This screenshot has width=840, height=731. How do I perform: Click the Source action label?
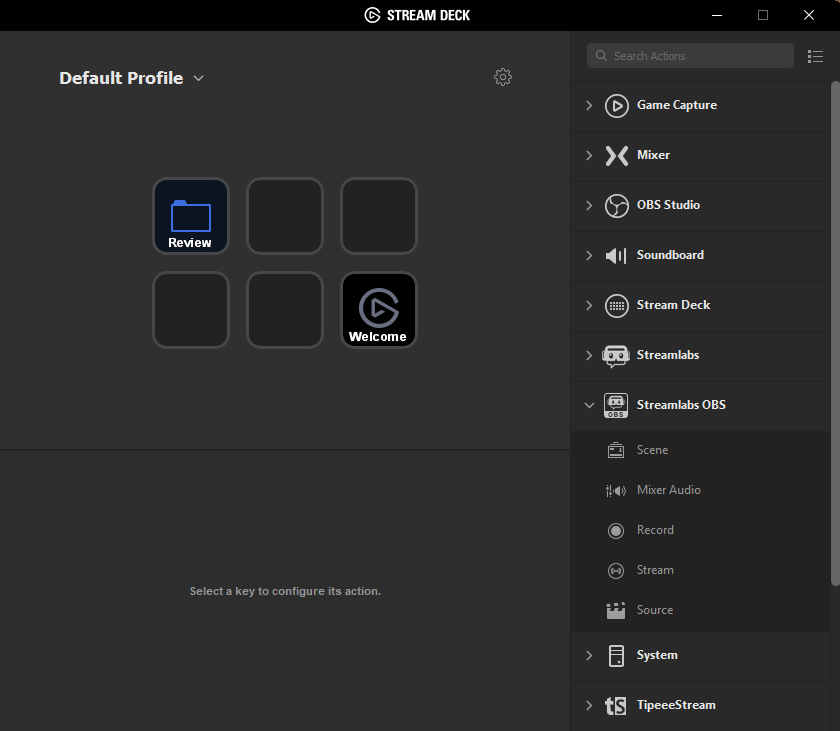[655, 610]
